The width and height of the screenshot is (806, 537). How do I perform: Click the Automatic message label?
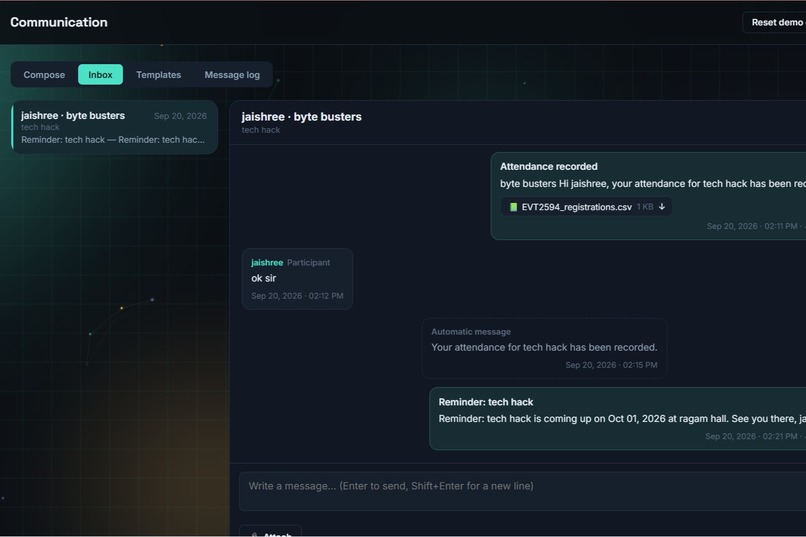click(471, 332)
